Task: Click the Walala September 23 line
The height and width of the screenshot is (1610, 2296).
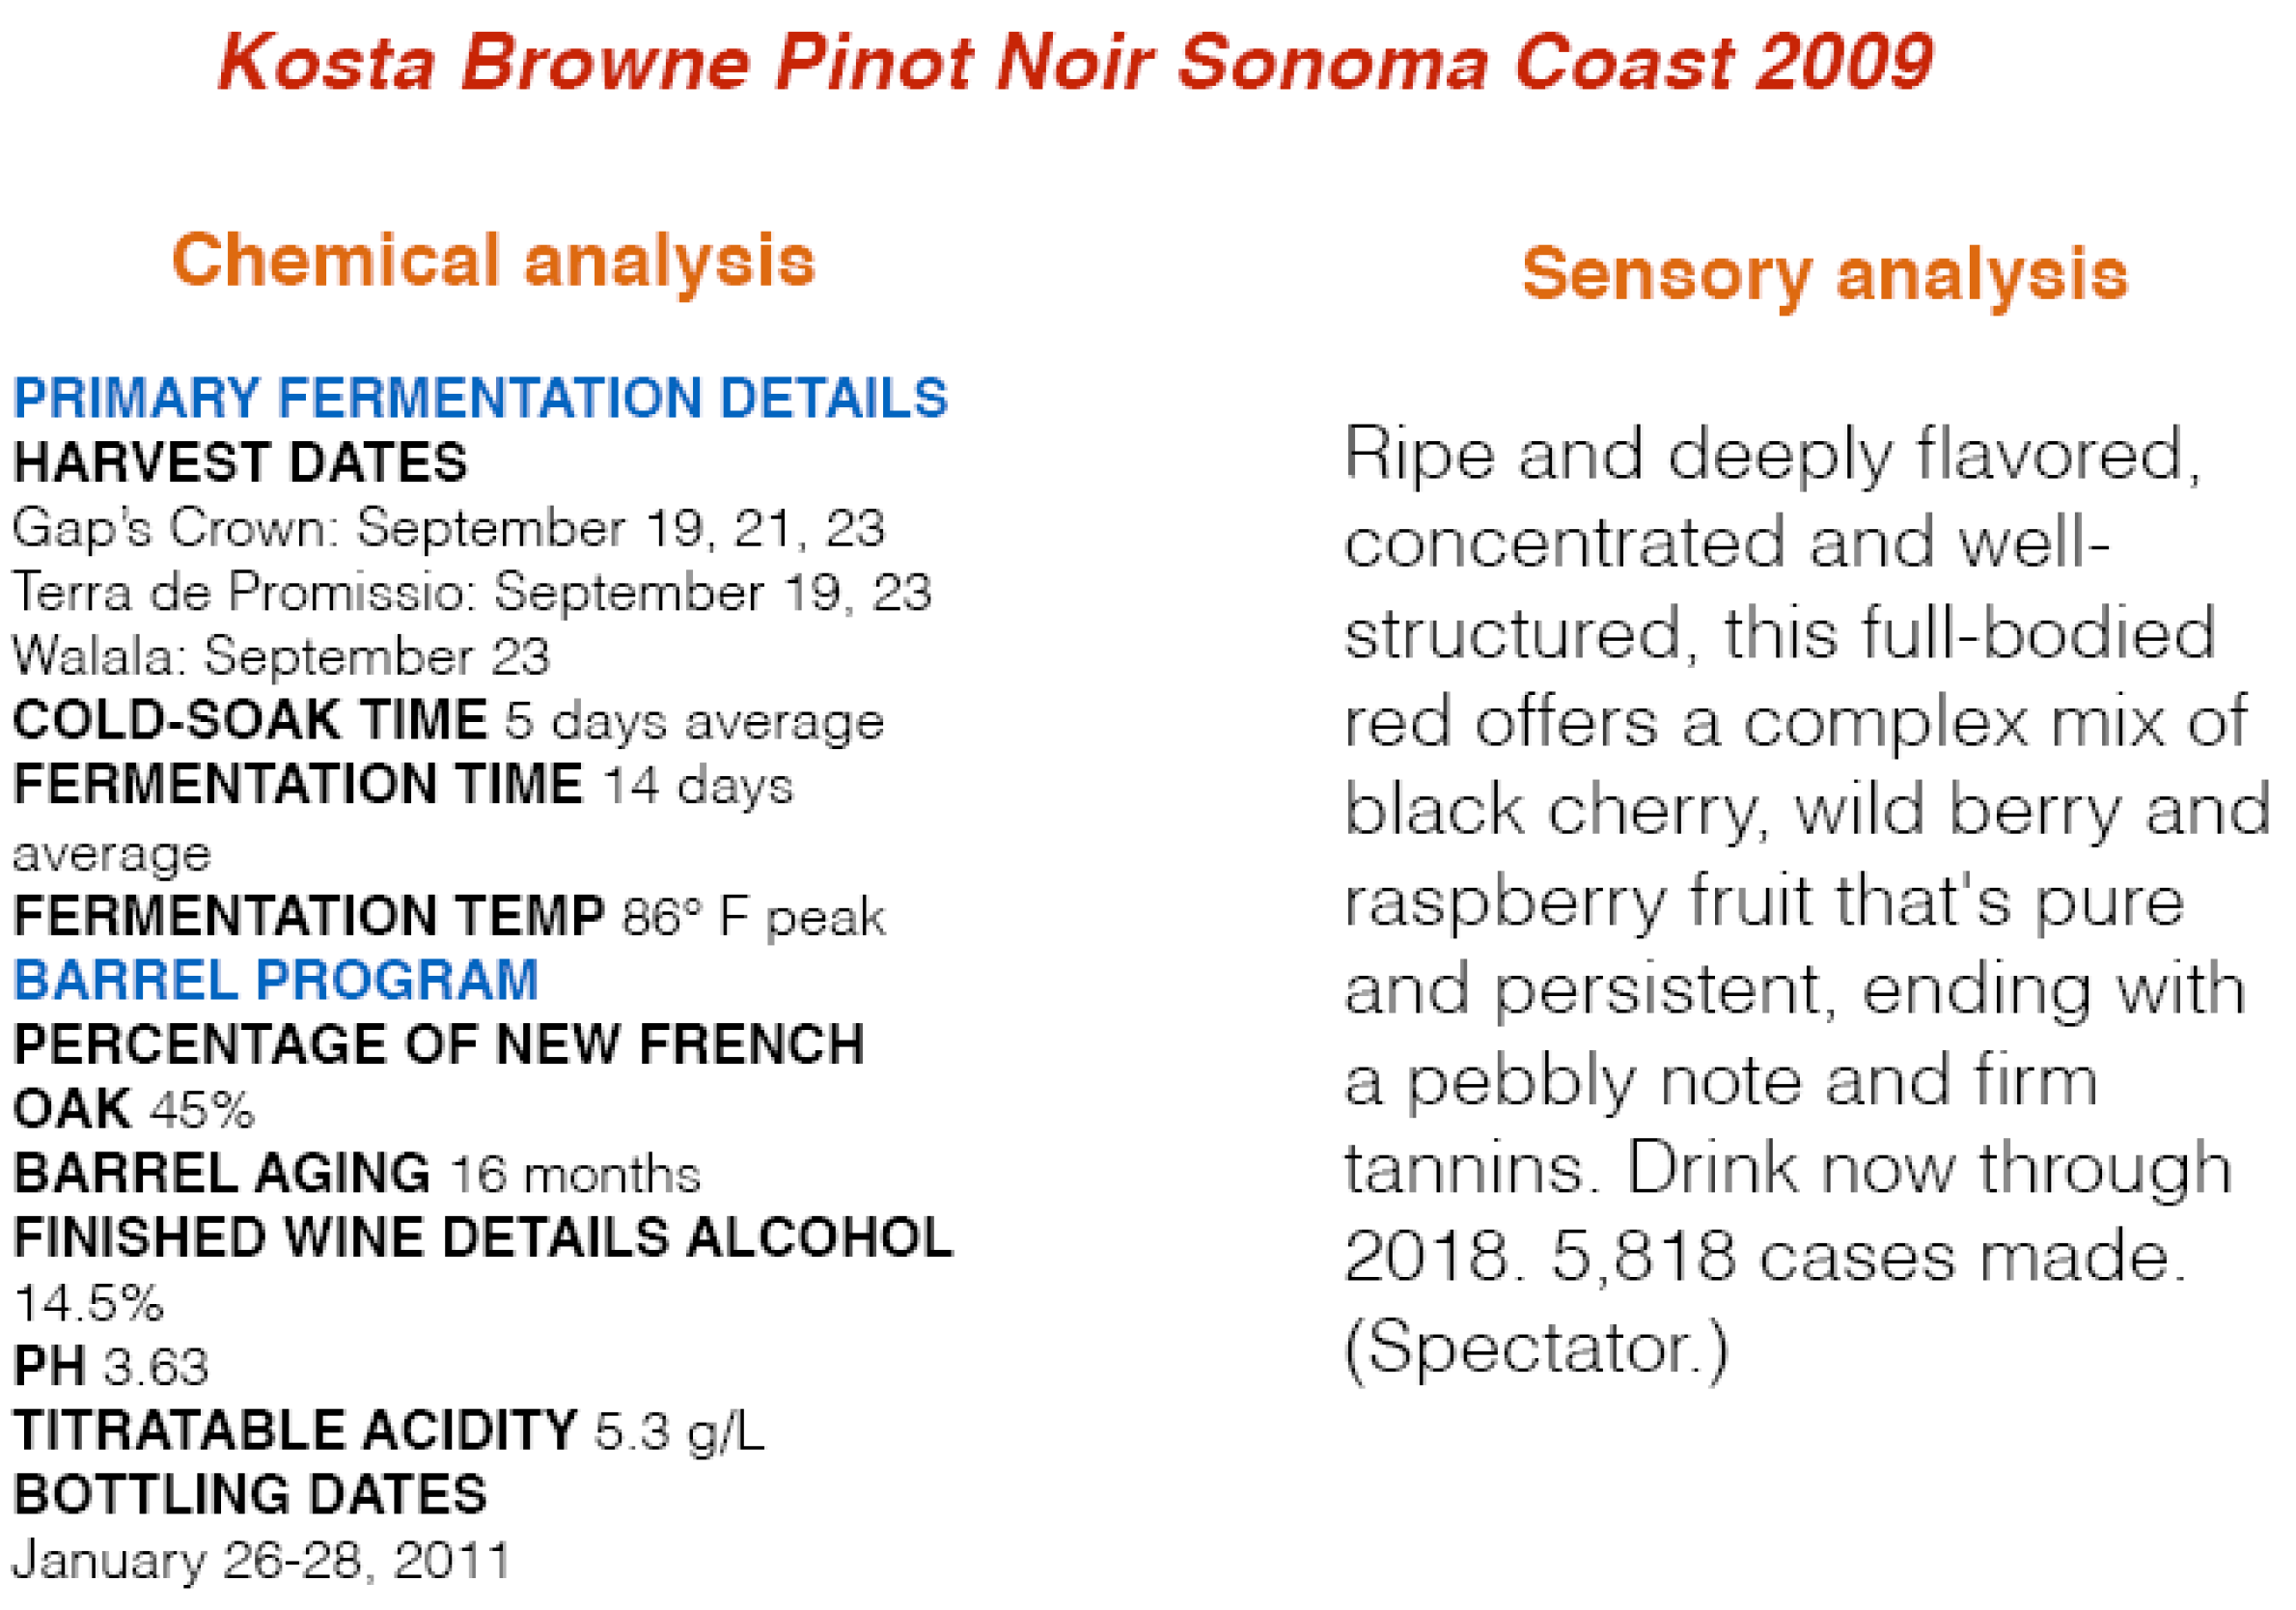Action: 281,657
